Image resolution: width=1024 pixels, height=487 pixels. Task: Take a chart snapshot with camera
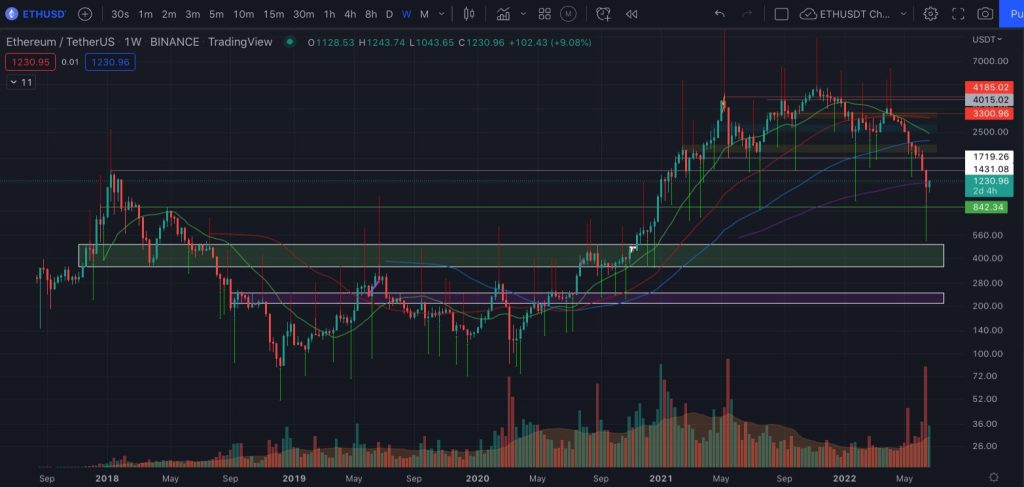pyautogui.click(x=985, y=14)
